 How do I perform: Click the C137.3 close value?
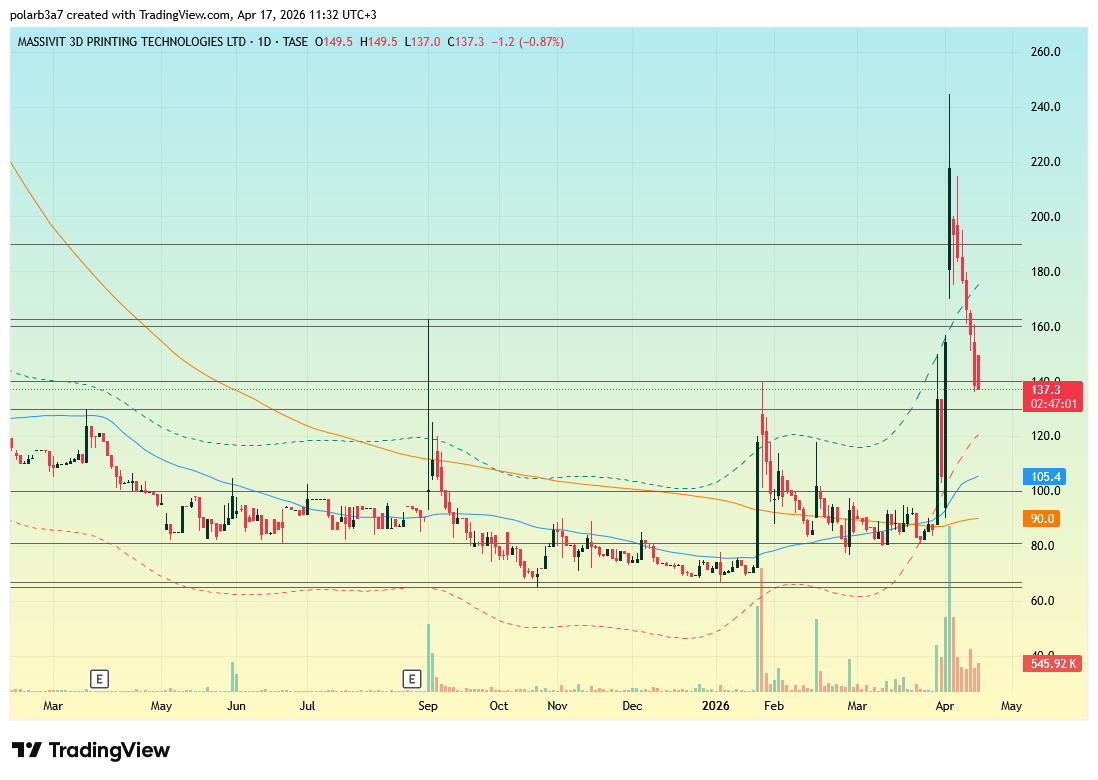pyautogui.click(x=466, y=42)
